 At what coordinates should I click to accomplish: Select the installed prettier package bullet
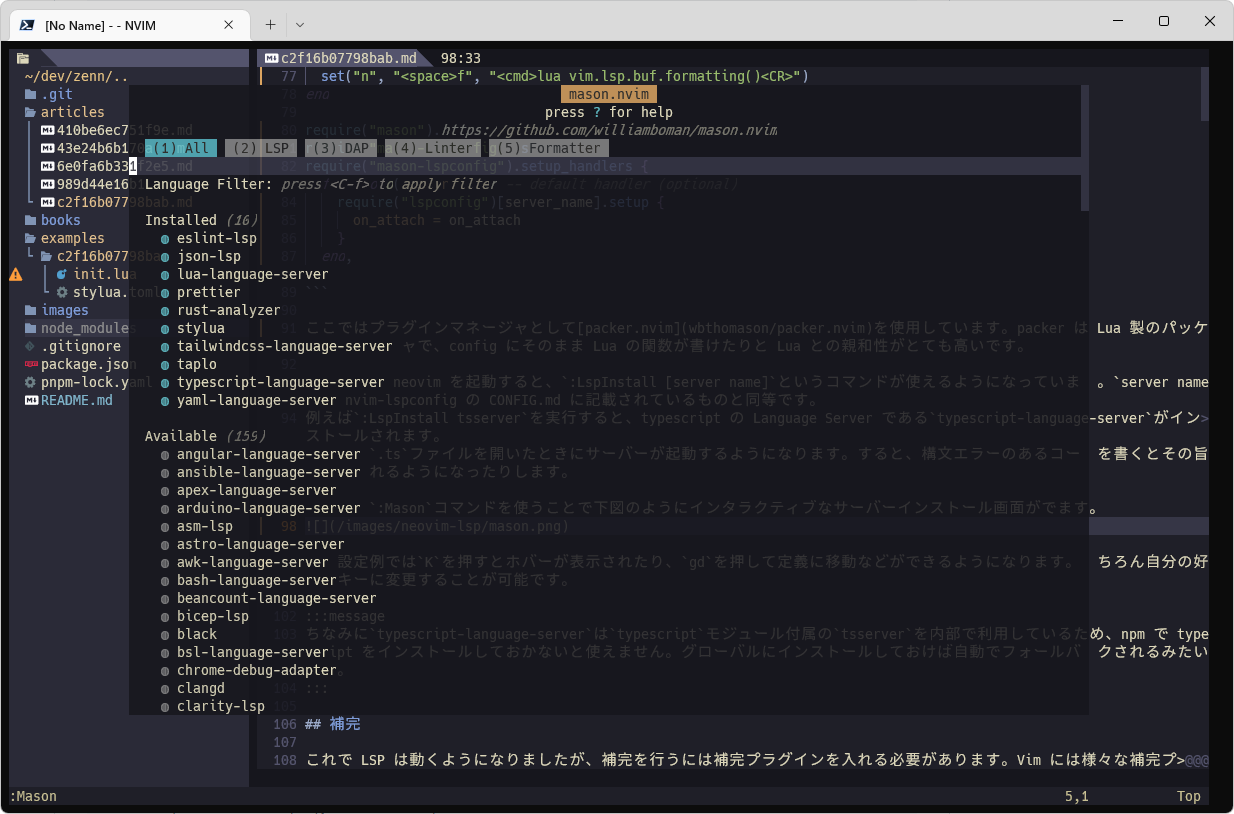[165, 292]
